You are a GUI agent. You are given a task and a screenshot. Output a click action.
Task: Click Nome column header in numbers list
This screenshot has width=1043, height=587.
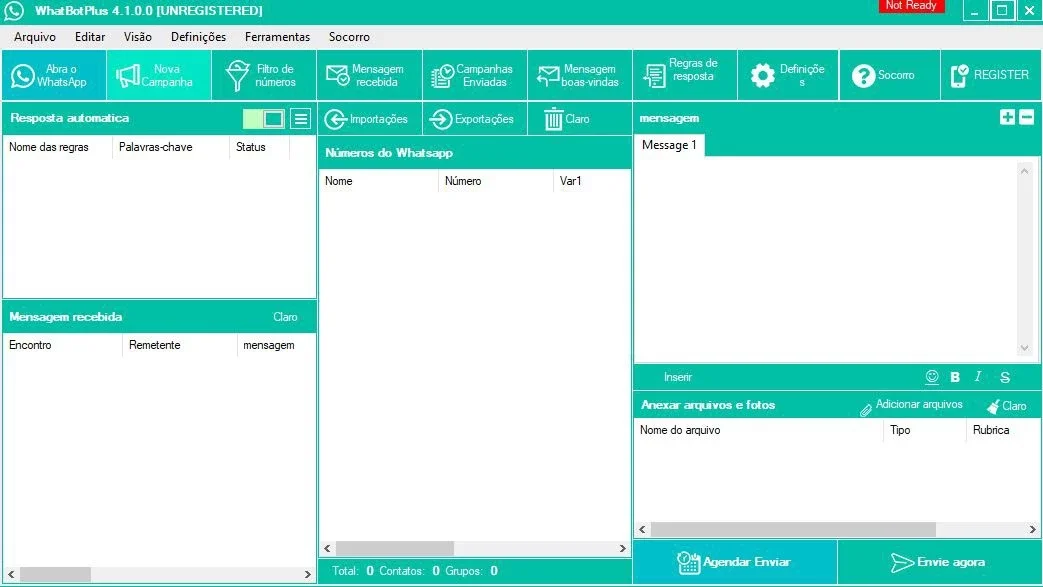(x=378, y=181)
